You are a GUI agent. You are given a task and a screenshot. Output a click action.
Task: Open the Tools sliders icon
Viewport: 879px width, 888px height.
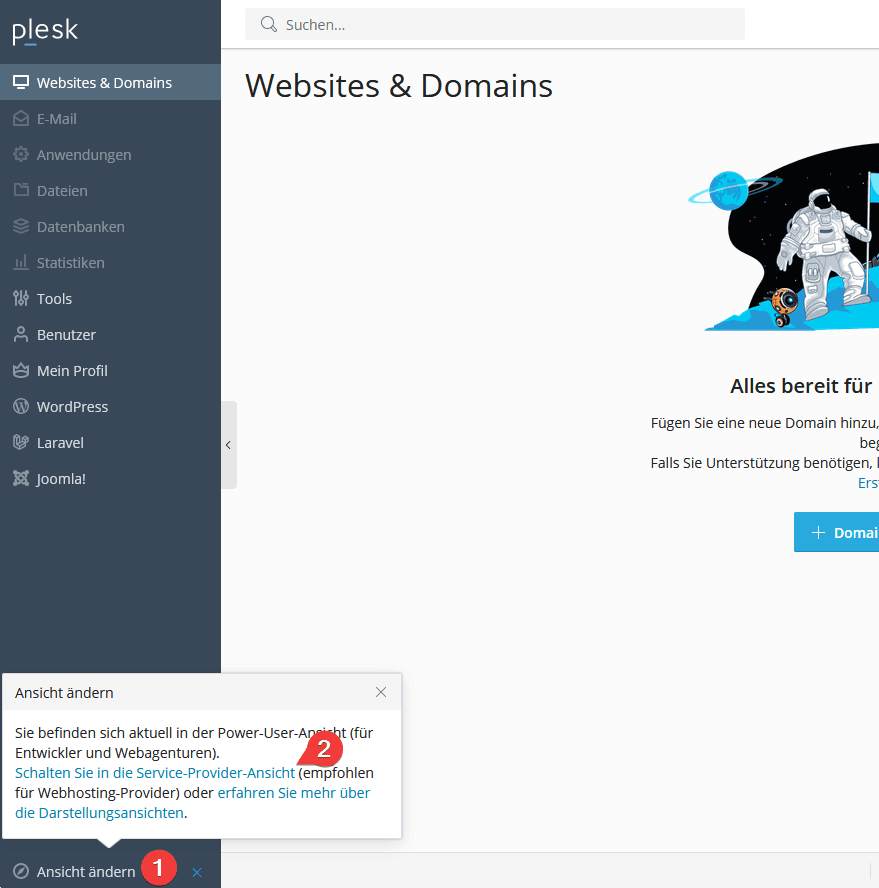[21, 298]
